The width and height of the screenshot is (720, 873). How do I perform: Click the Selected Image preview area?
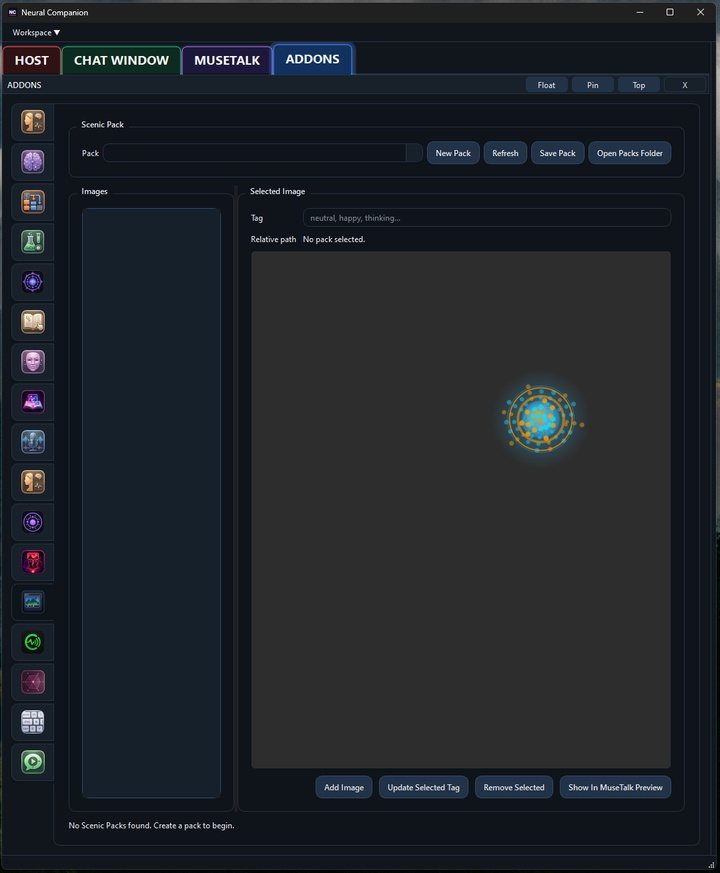[461, 510]
